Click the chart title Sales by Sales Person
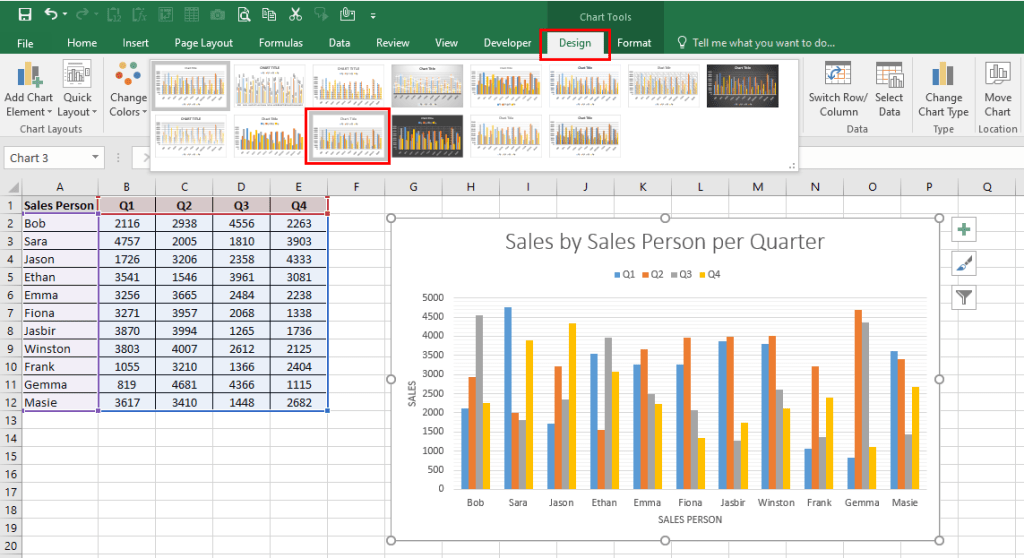The height and width of the screenshot is (558, 1024). pyautogui.click(x=665, y=242)
